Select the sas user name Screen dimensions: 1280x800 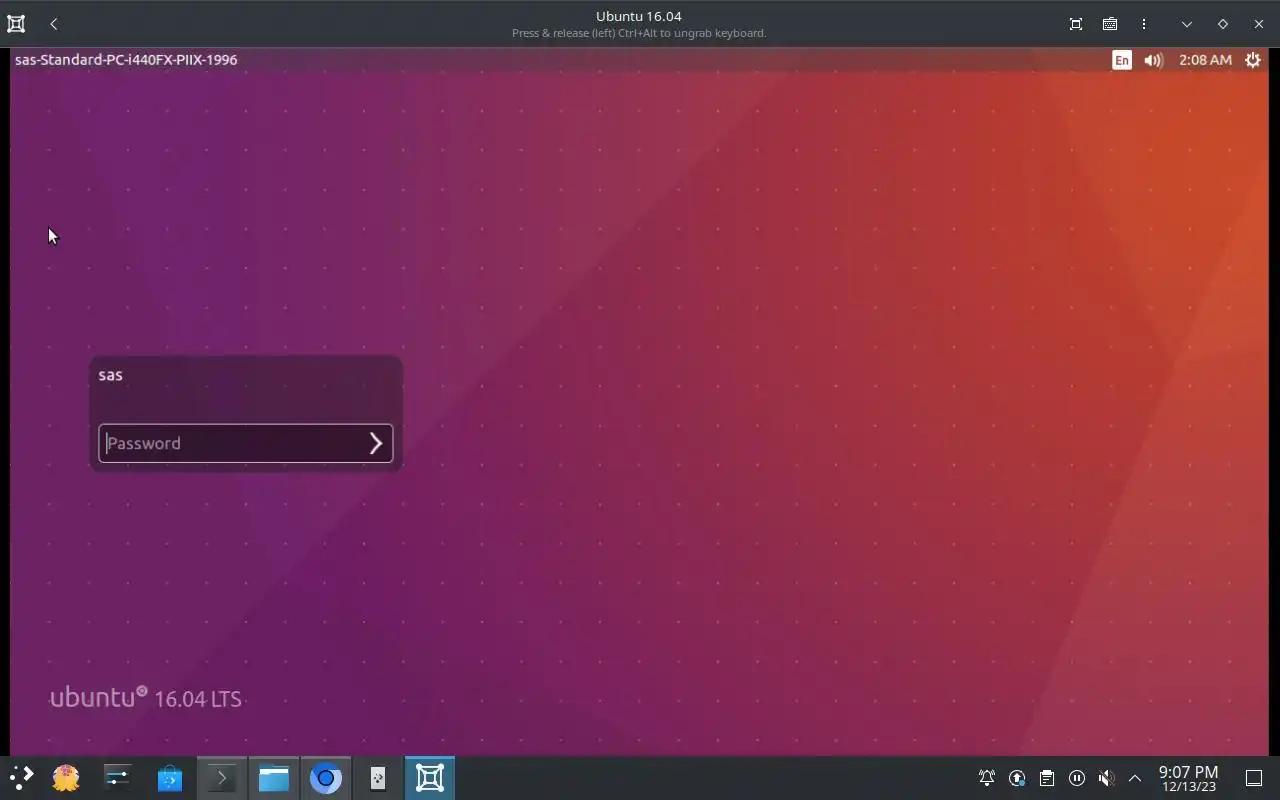click(x=111, y=375)
